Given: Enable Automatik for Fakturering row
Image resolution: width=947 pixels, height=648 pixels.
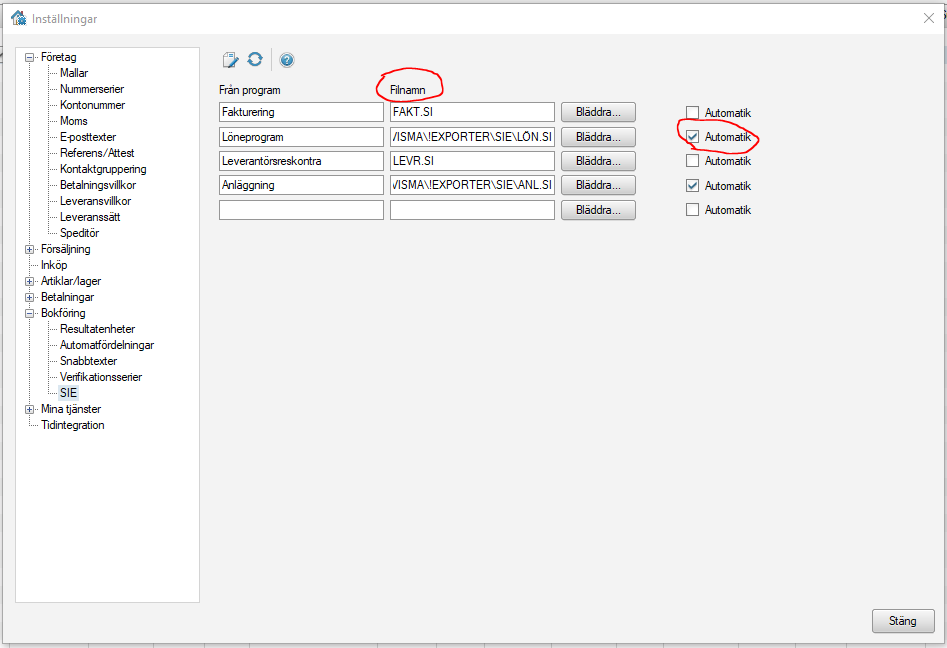Looking at the screenshot, I should (x=692, y=112).
